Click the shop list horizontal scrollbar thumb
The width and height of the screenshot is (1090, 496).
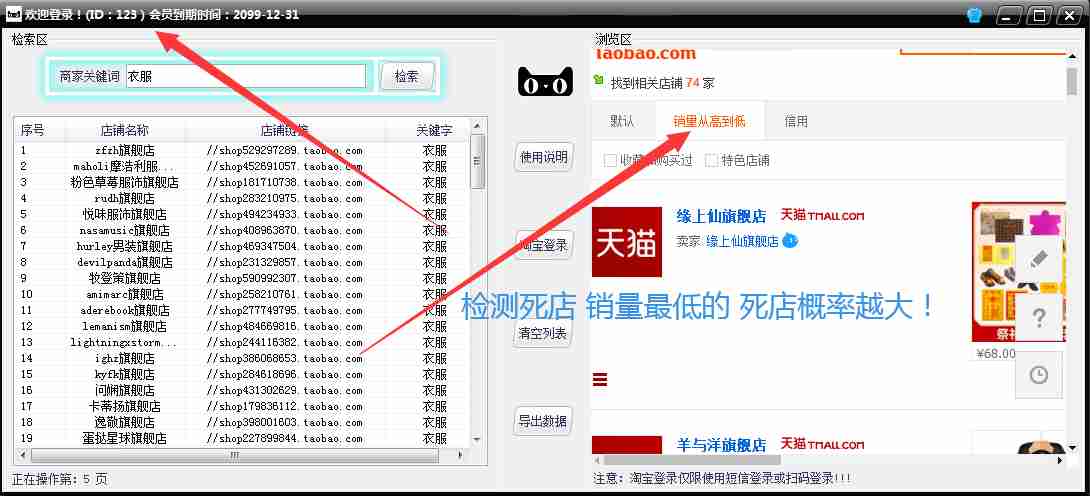tap(235, 456)
